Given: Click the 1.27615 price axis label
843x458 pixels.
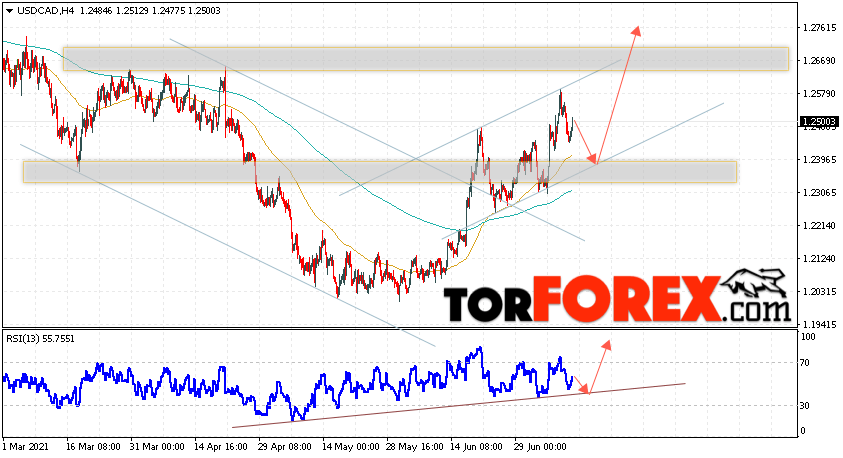Looking at the screenshot, I should click(819, 27).
